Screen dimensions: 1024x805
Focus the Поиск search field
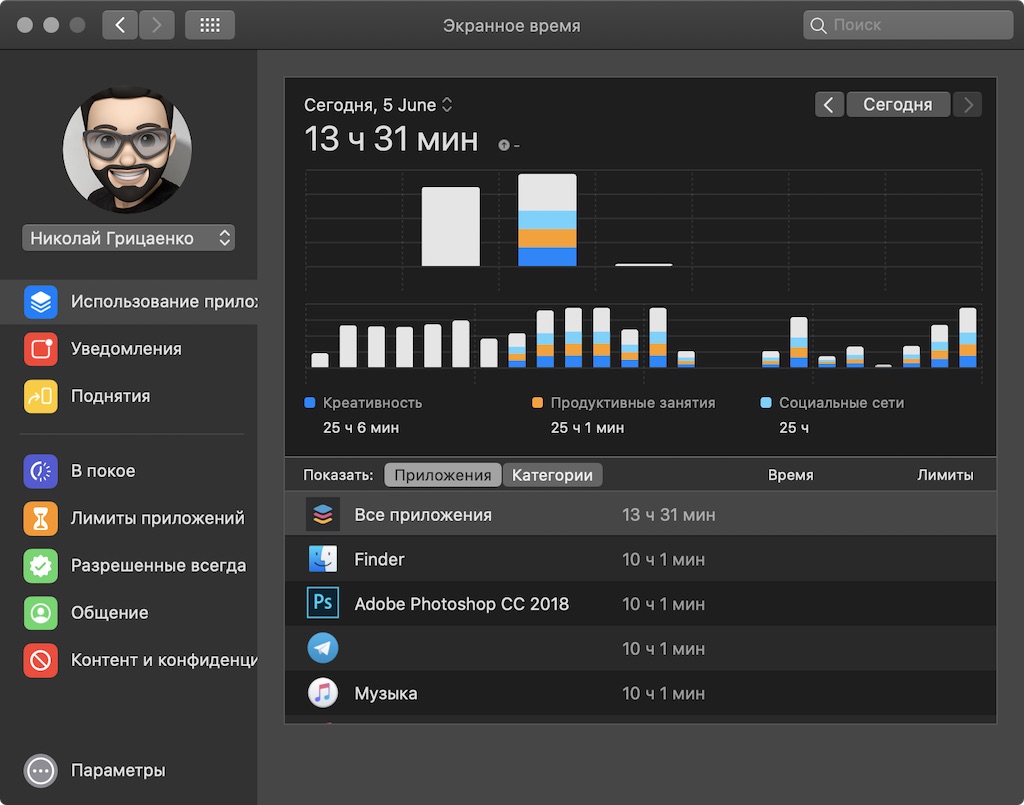tap(908, 25)
